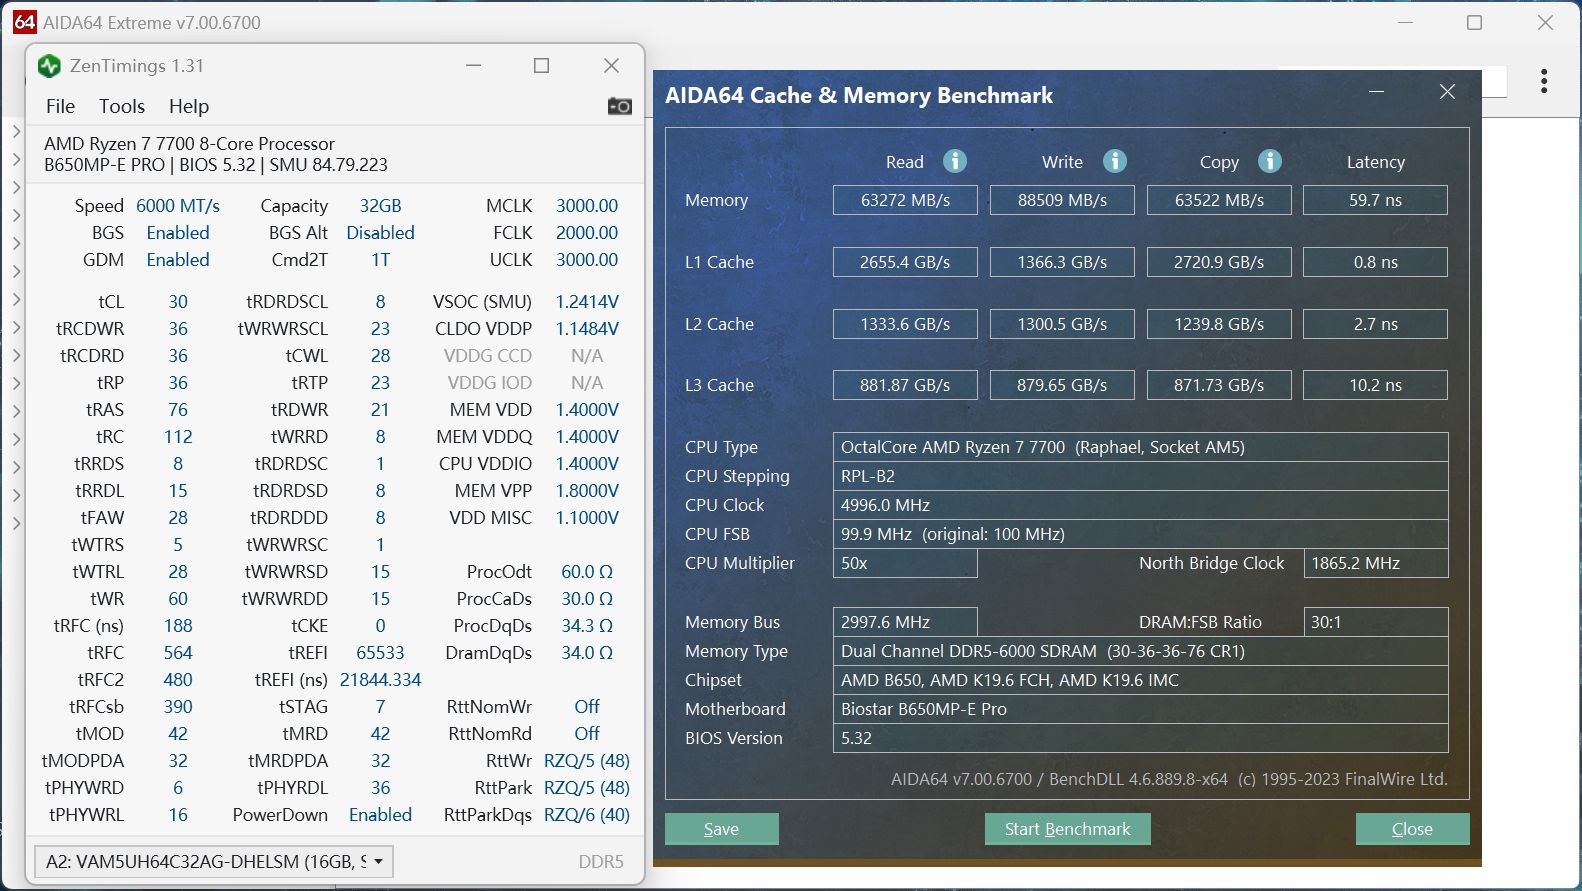The width and height of the screenshot is (1582, 891).
Task: Click the Close button in benchmark dialog
Action: [1411, 829]
